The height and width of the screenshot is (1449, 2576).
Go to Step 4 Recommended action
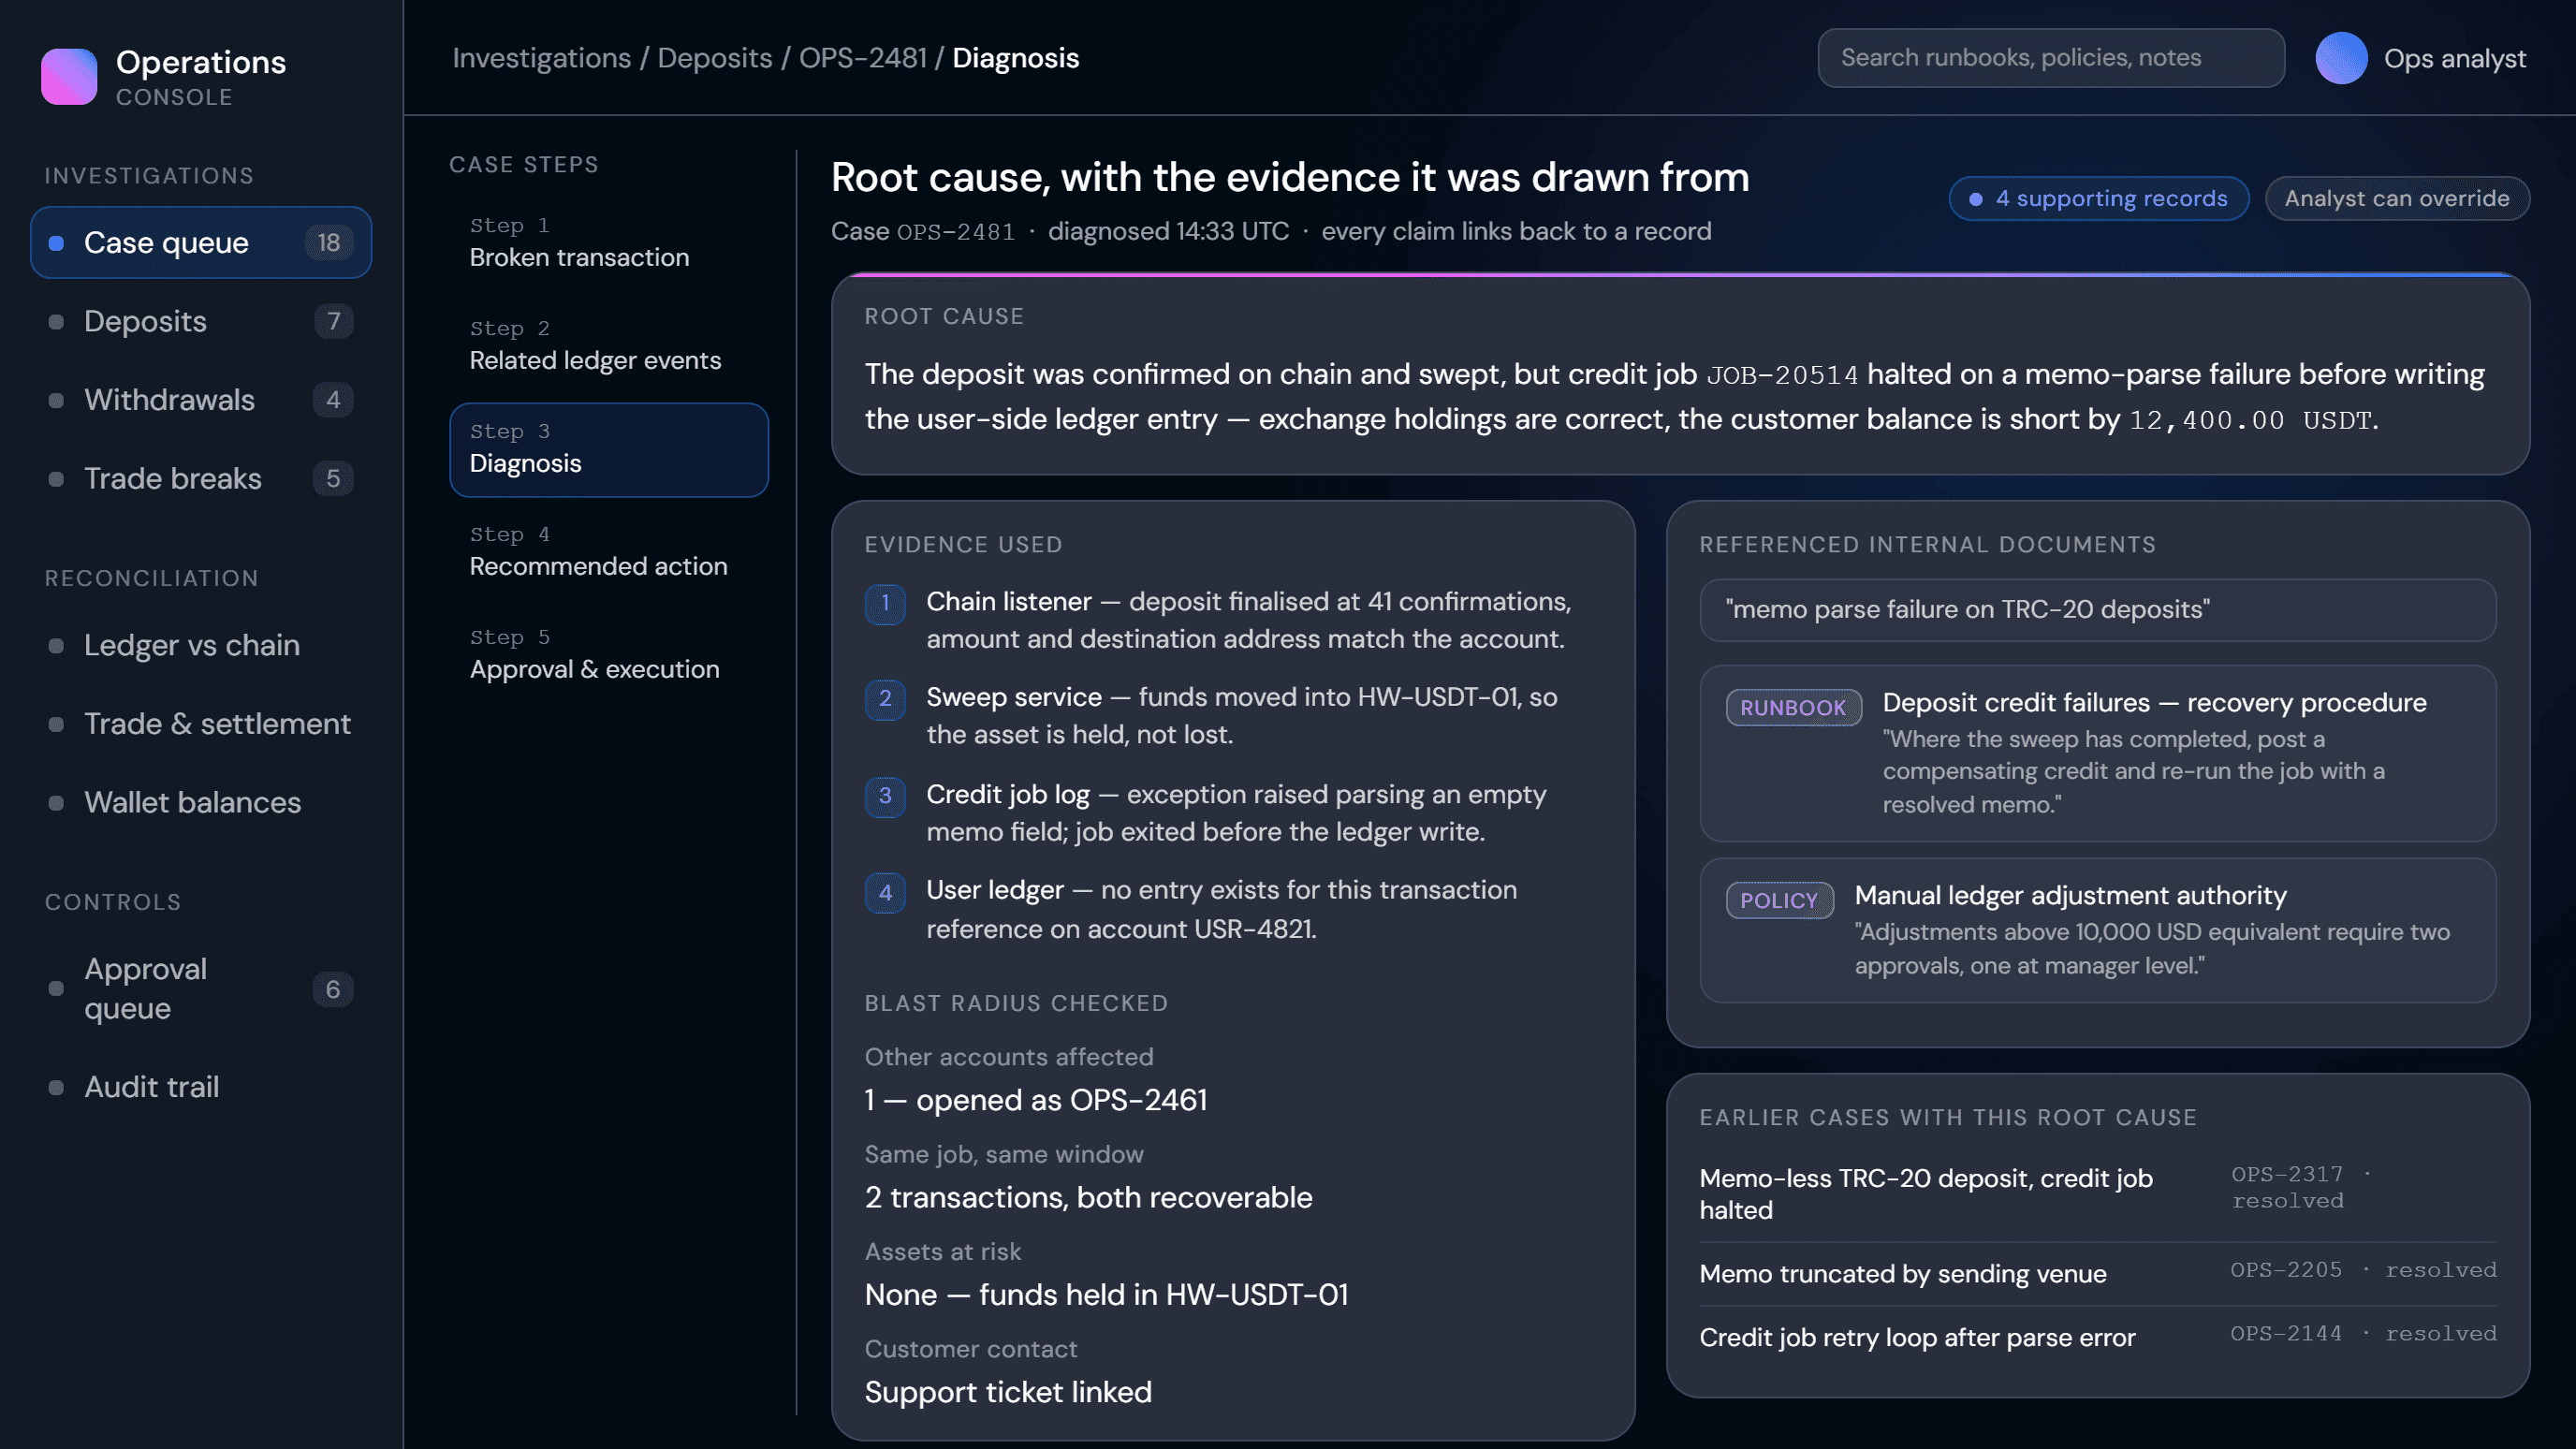click(x=609, y=553)
